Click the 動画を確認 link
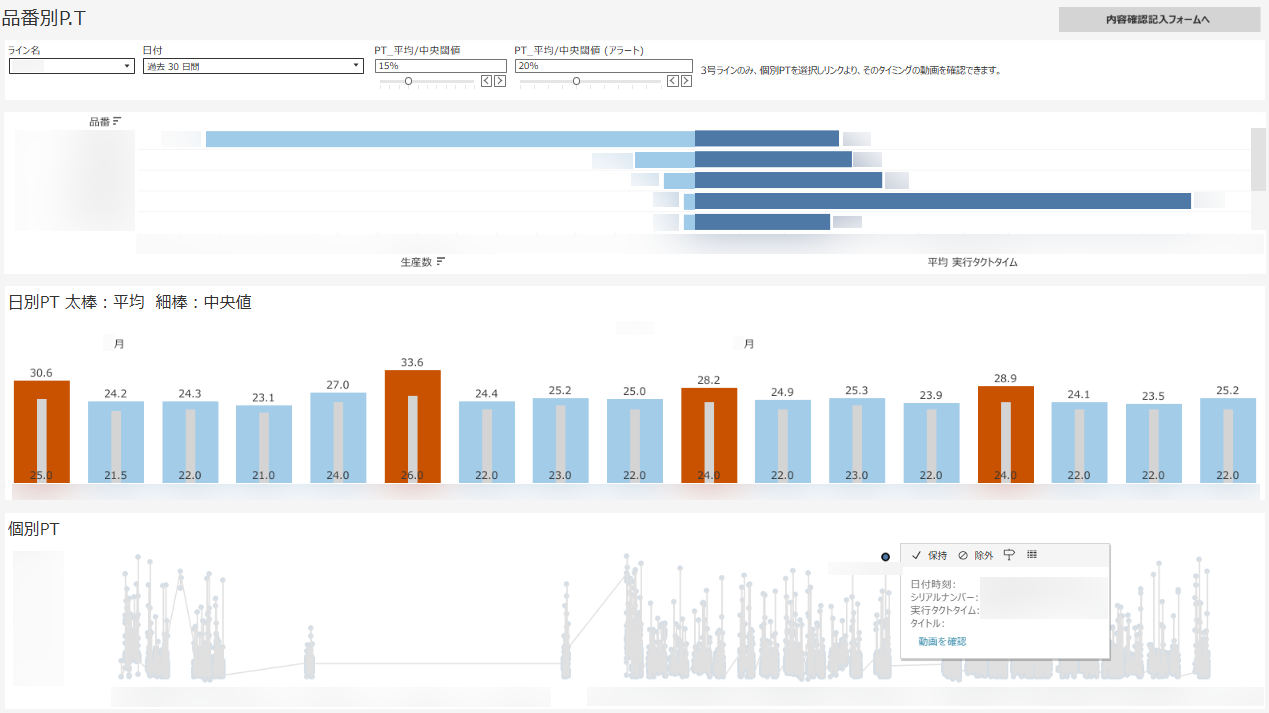1269x713 pixels. (x=942, y=641)
